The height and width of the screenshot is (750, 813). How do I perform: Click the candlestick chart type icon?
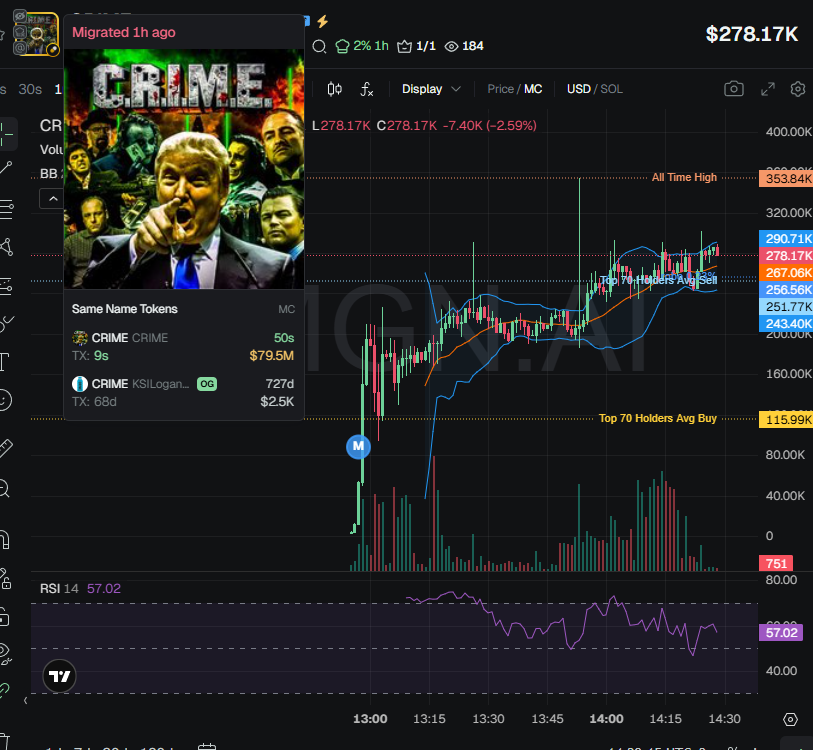point(334,89)
